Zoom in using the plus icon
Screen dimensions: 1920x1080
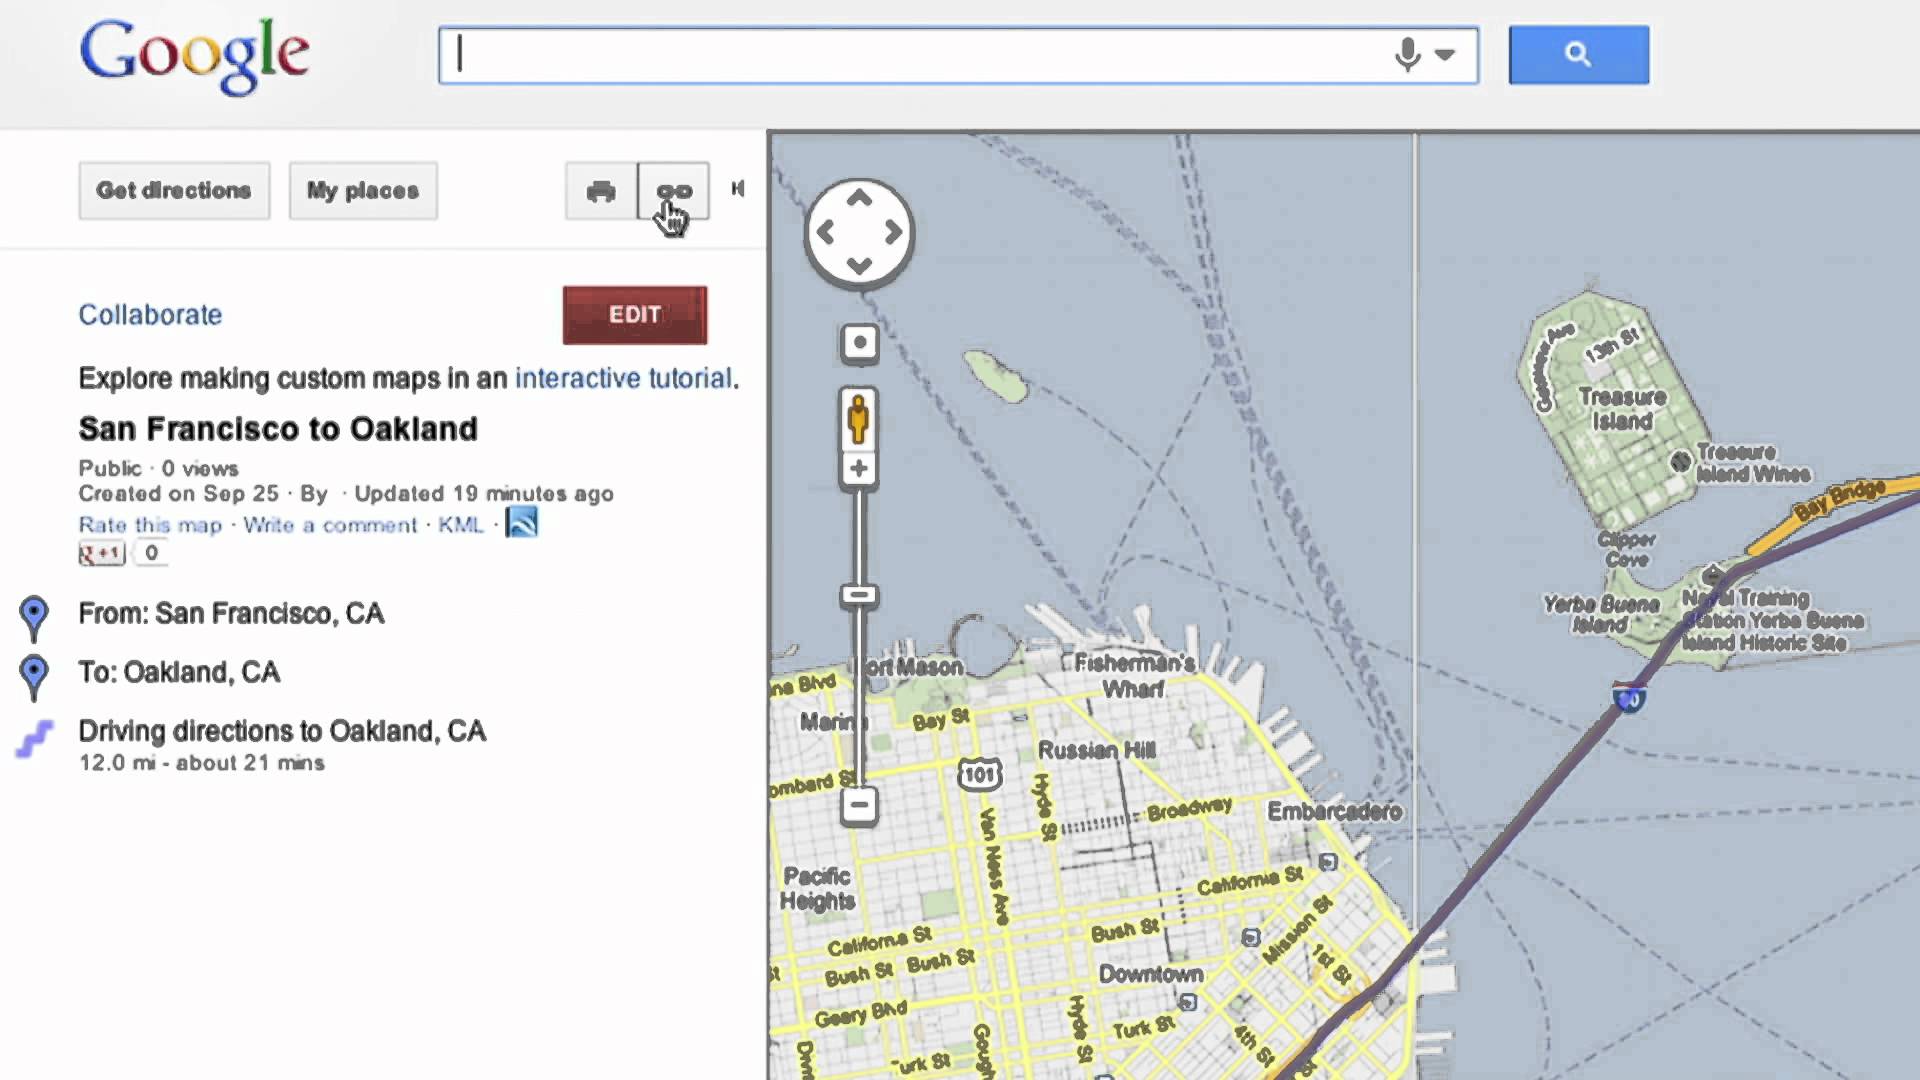coord(858,468)
